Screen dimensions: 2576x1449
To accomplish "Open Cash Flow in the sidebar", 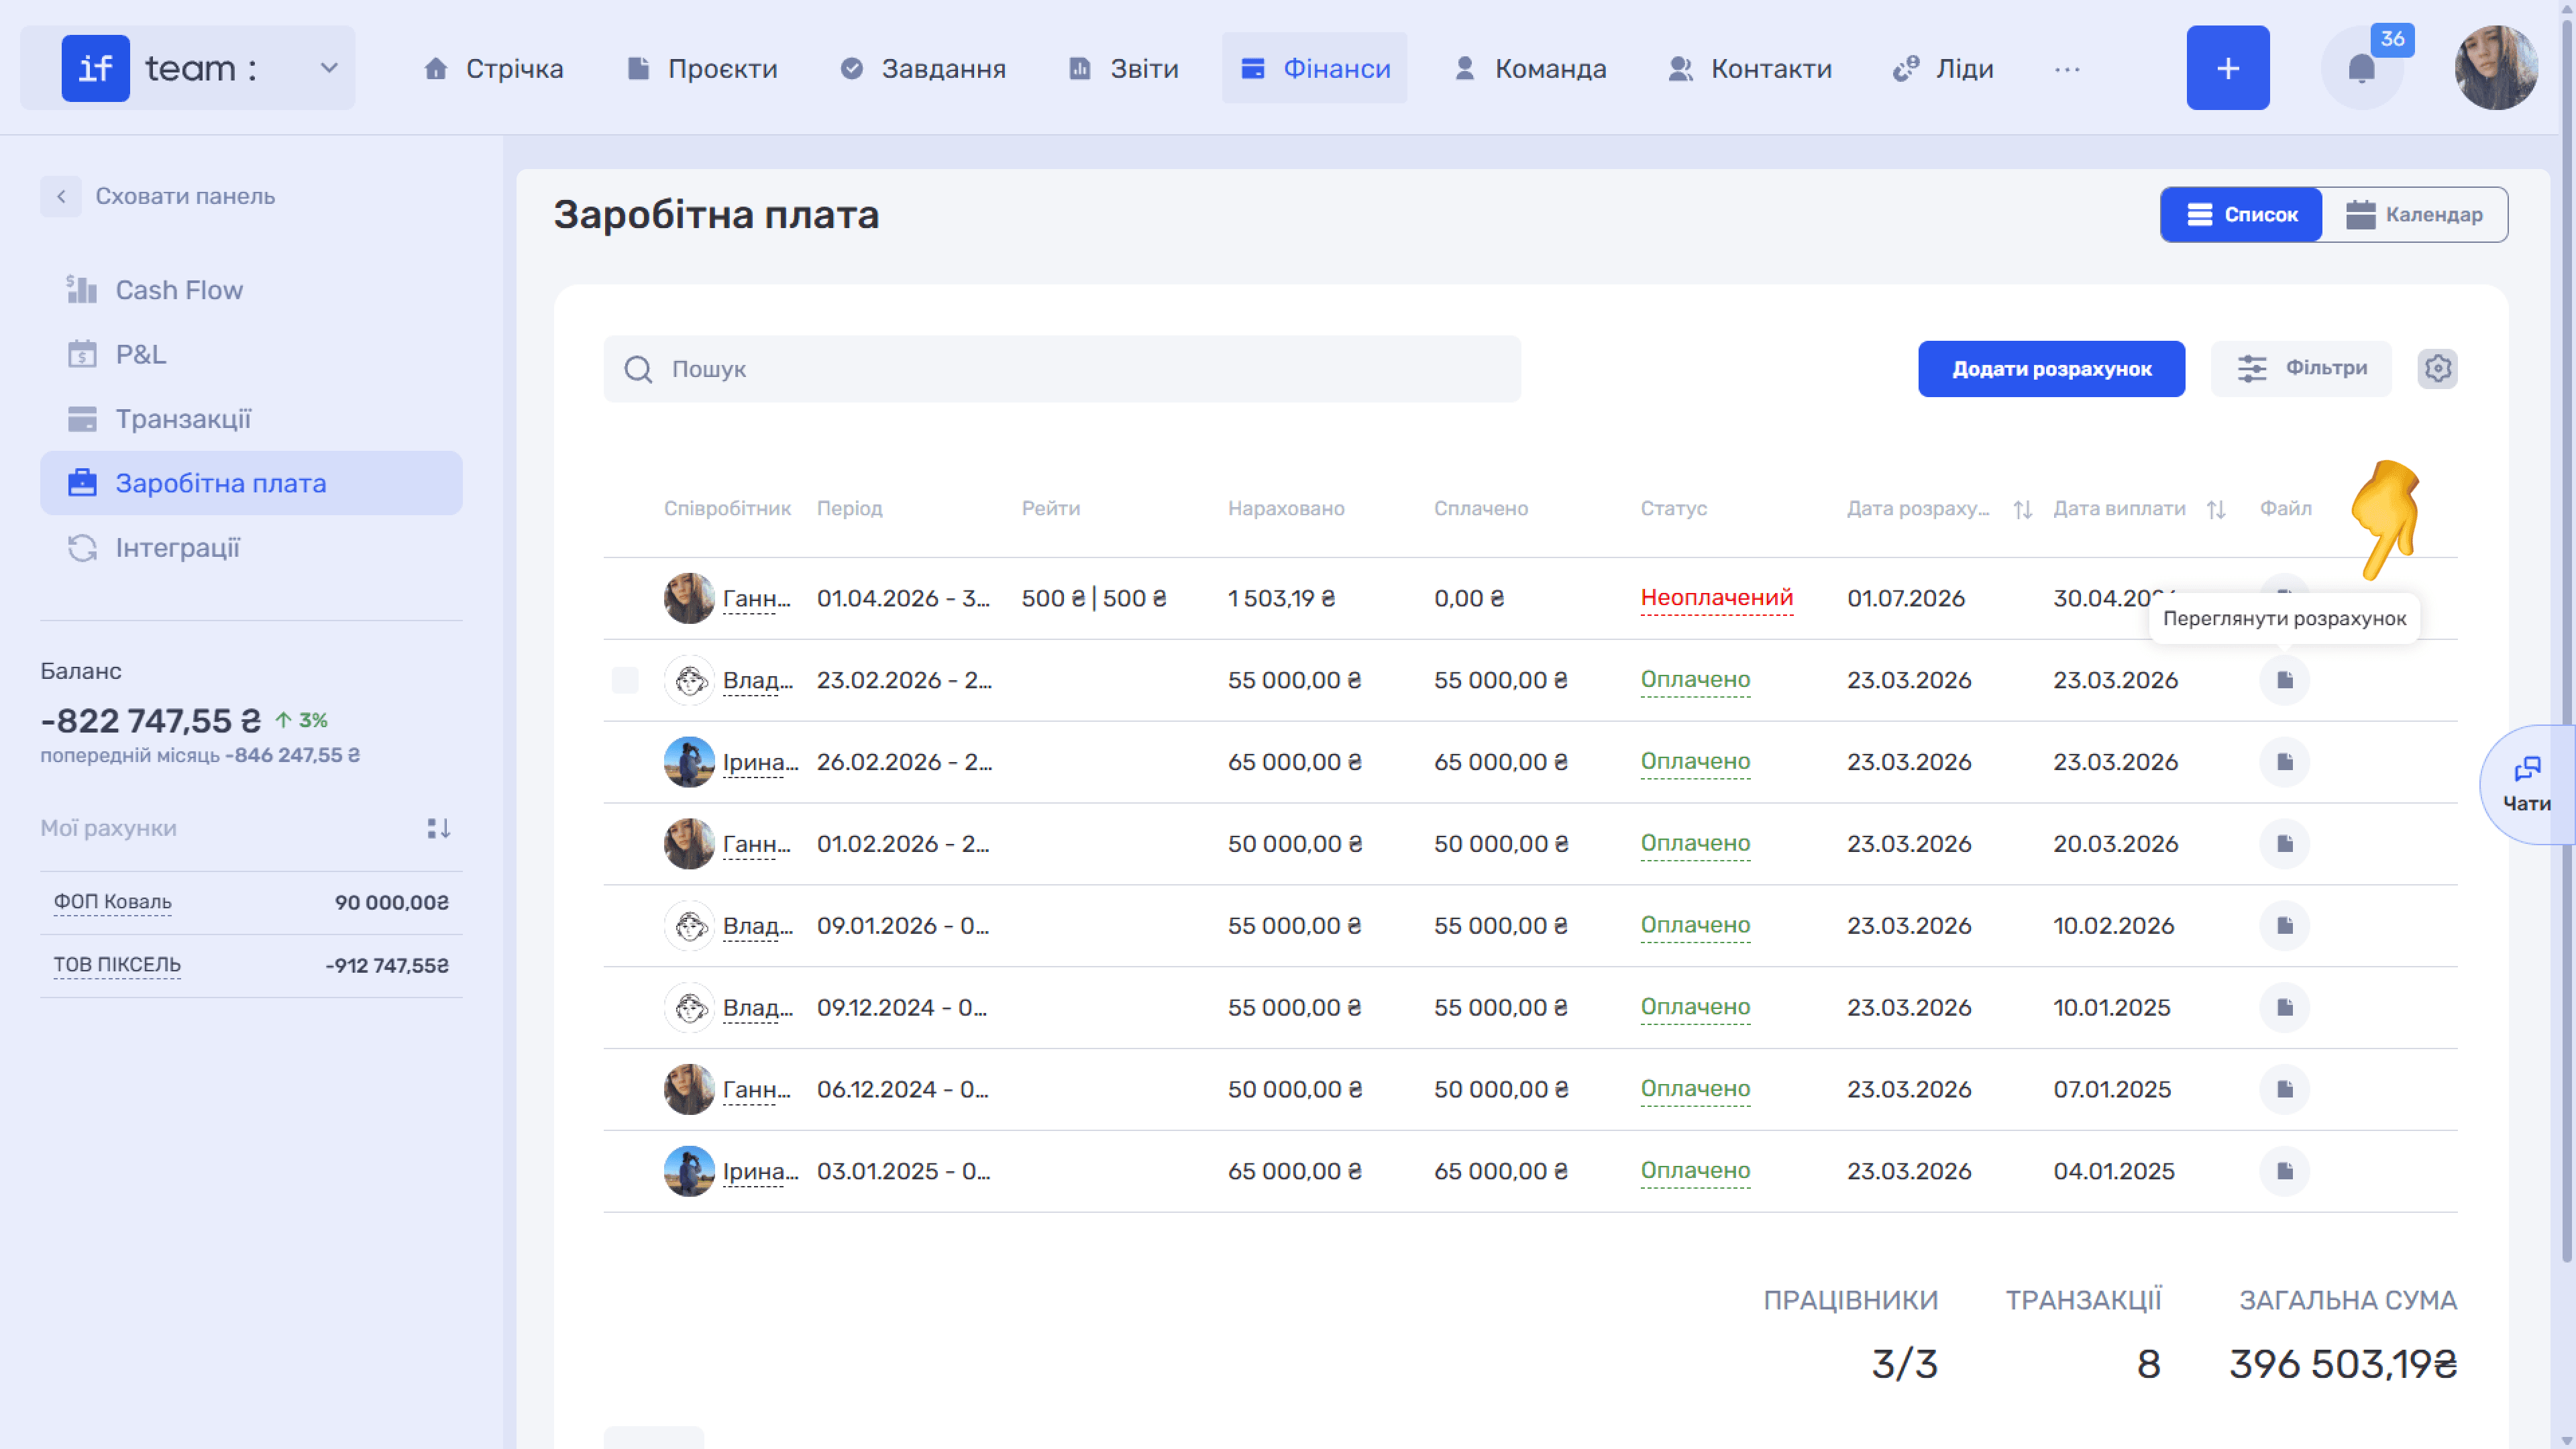I will 251,290.
